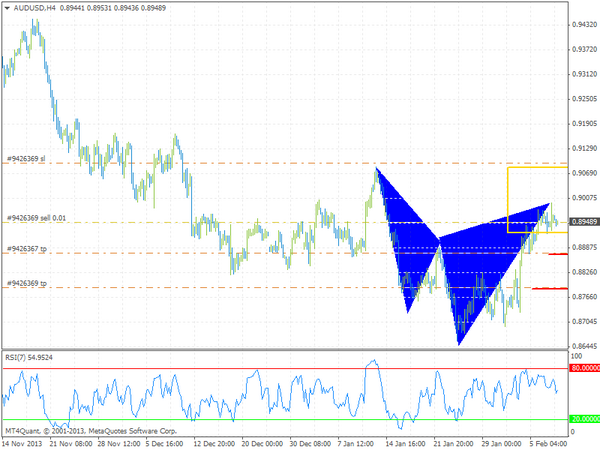600x450 pixels.
Task: Click the red 80.0000 RSI level tag
Action: click(x=585, y=368)
